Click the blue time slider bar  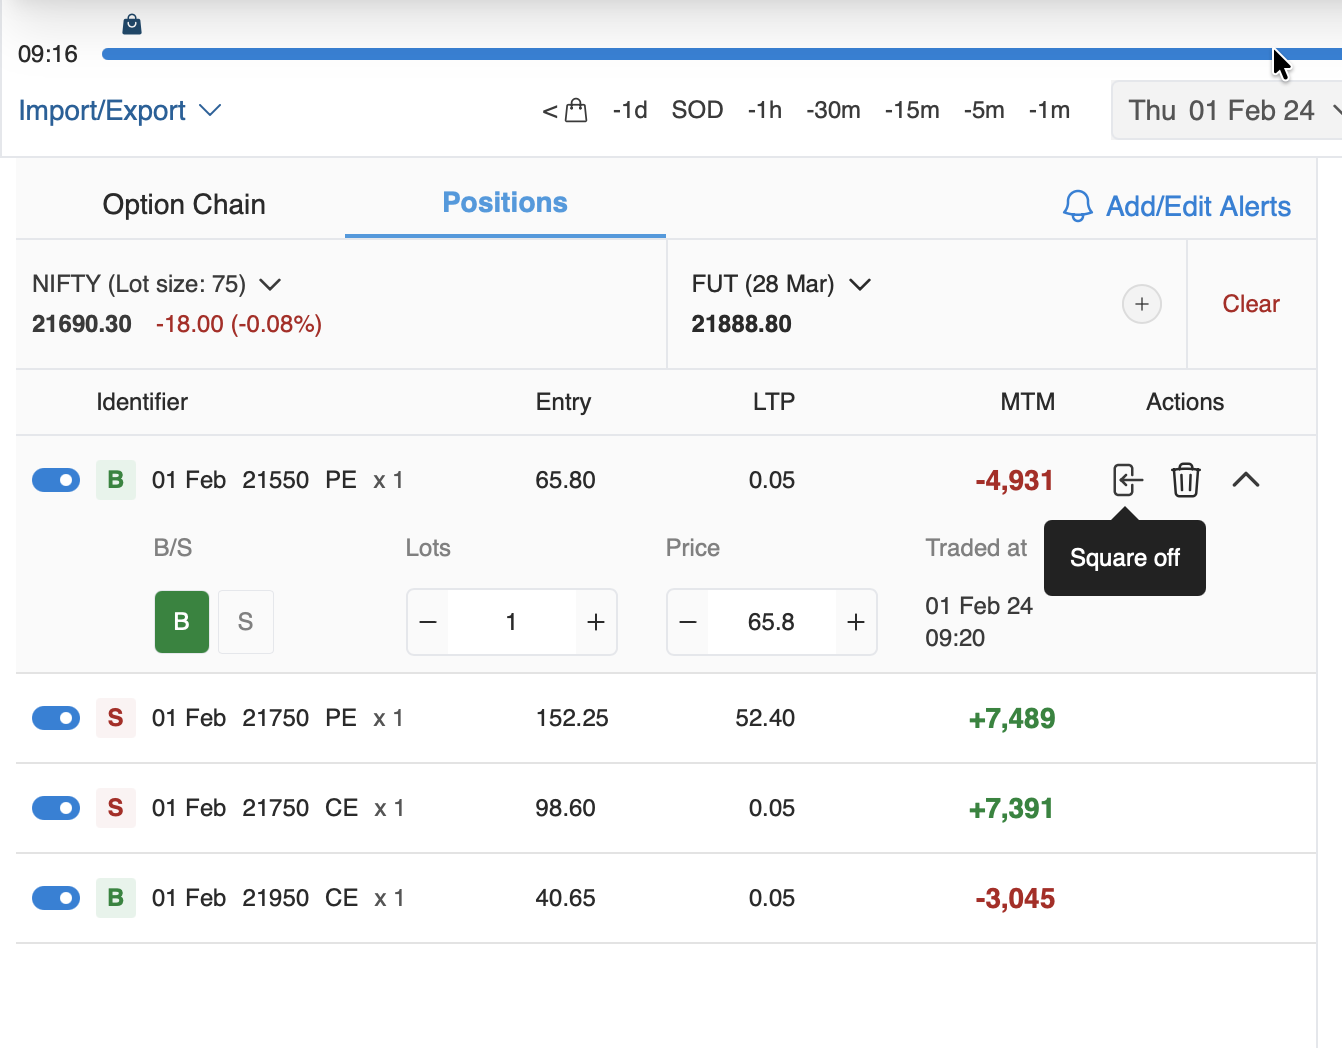click(680, 54)
